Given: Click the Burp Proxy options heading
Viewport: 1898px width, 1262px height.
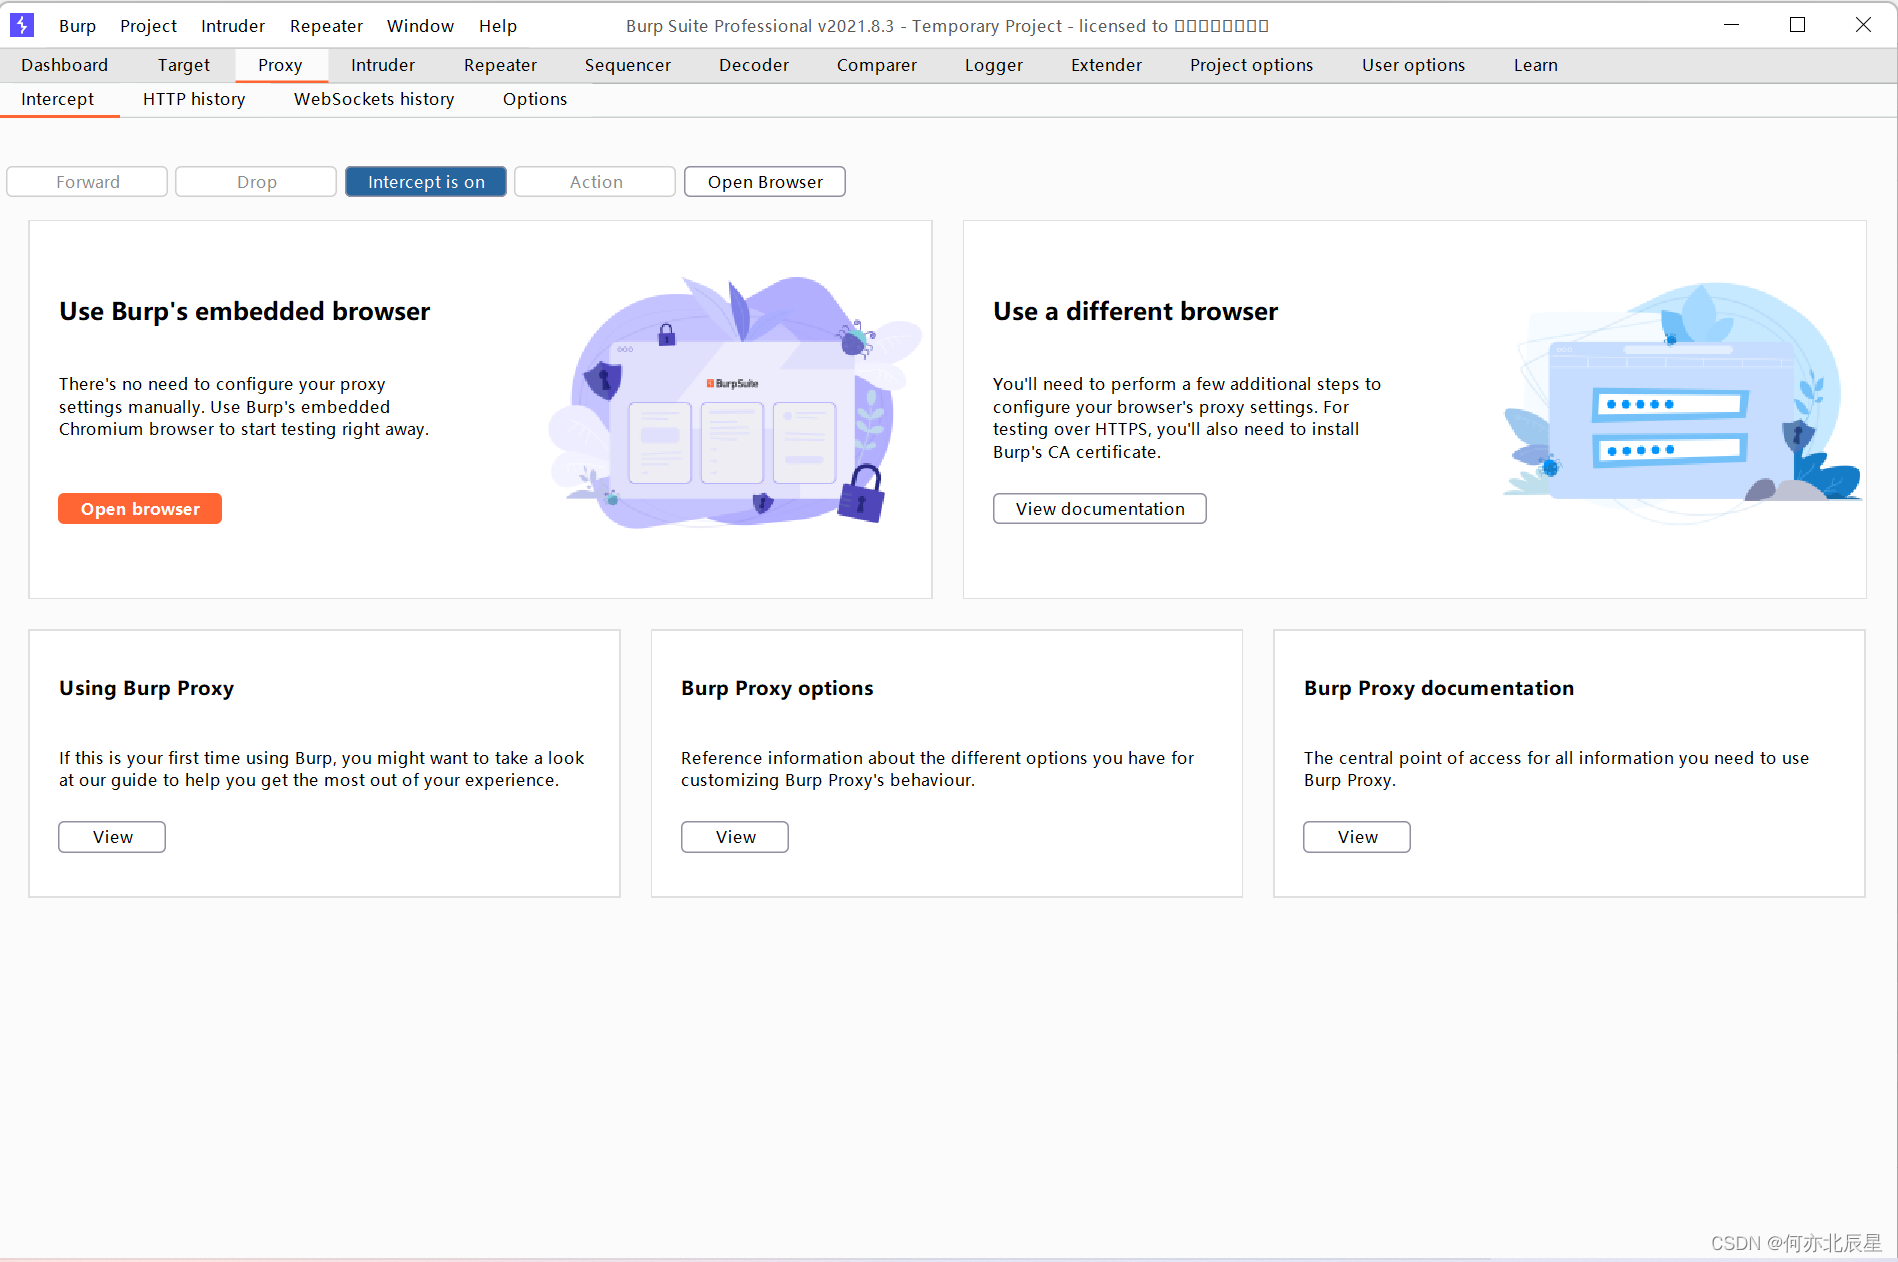Looking at the screenshot, I should 777,688.
